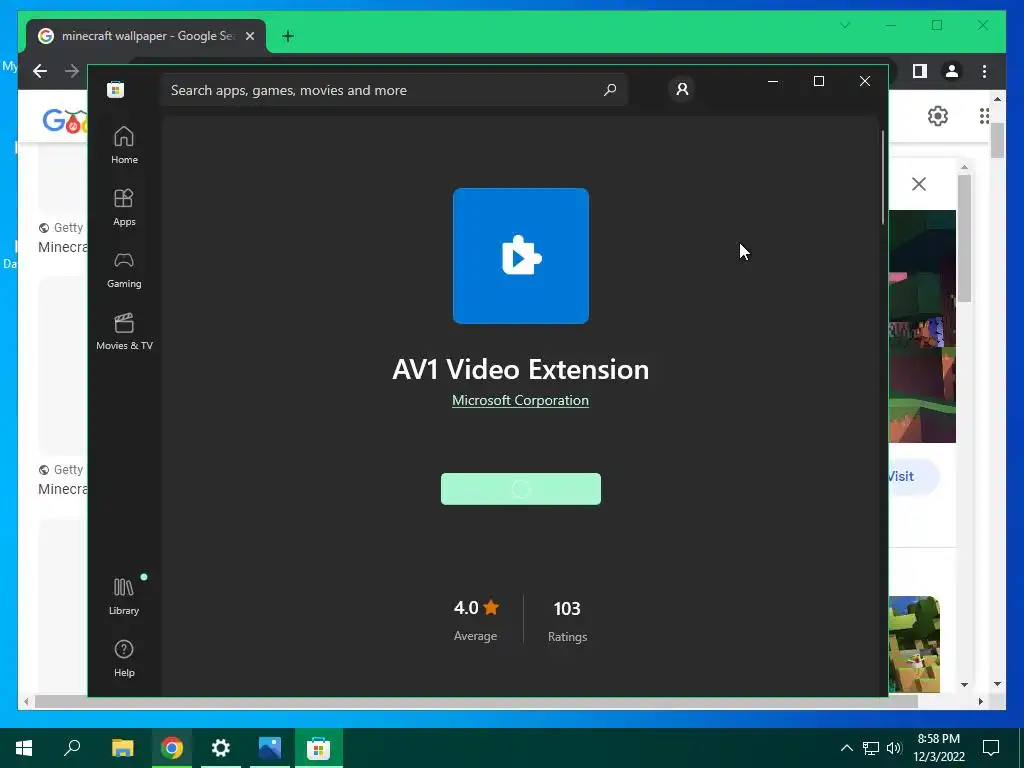Viewport: 1024px width, 768px height.
Task: Click the 103 Ratings count
Action: point(567,620)
